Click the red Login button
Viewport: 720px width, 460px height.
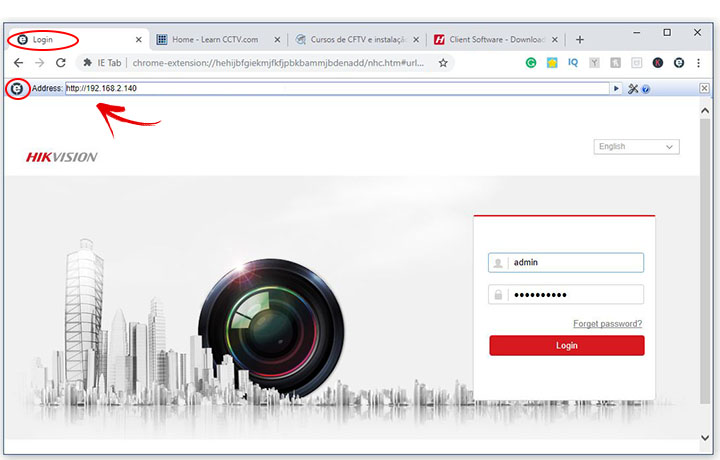(x=566, y=345)
